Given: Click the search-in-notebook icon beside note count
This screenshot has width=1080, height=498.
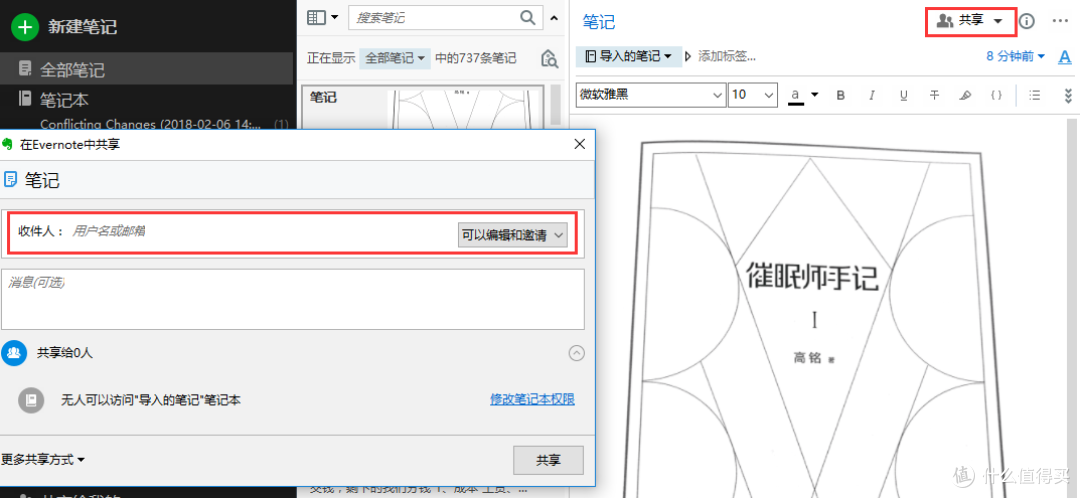Looking at the screenshot, I should pos(550,59).
